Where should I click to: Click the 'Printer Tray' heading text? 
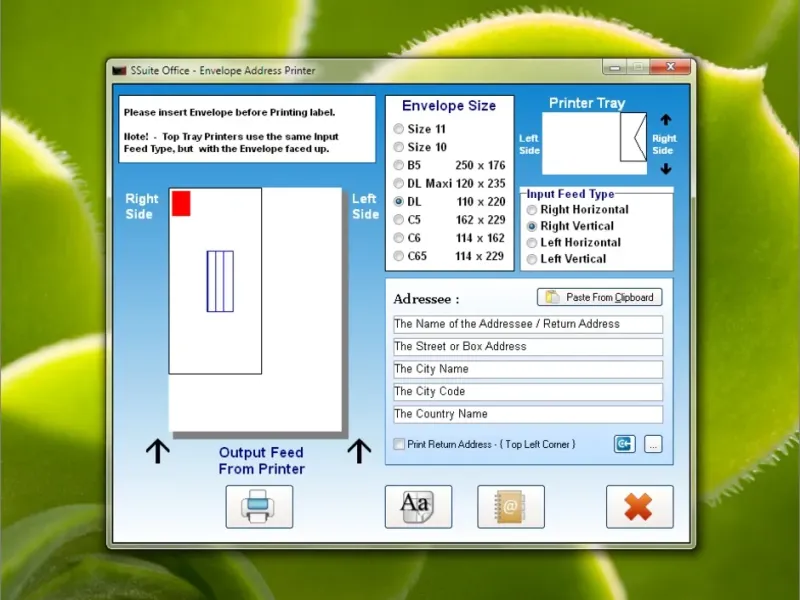point(587,103)
